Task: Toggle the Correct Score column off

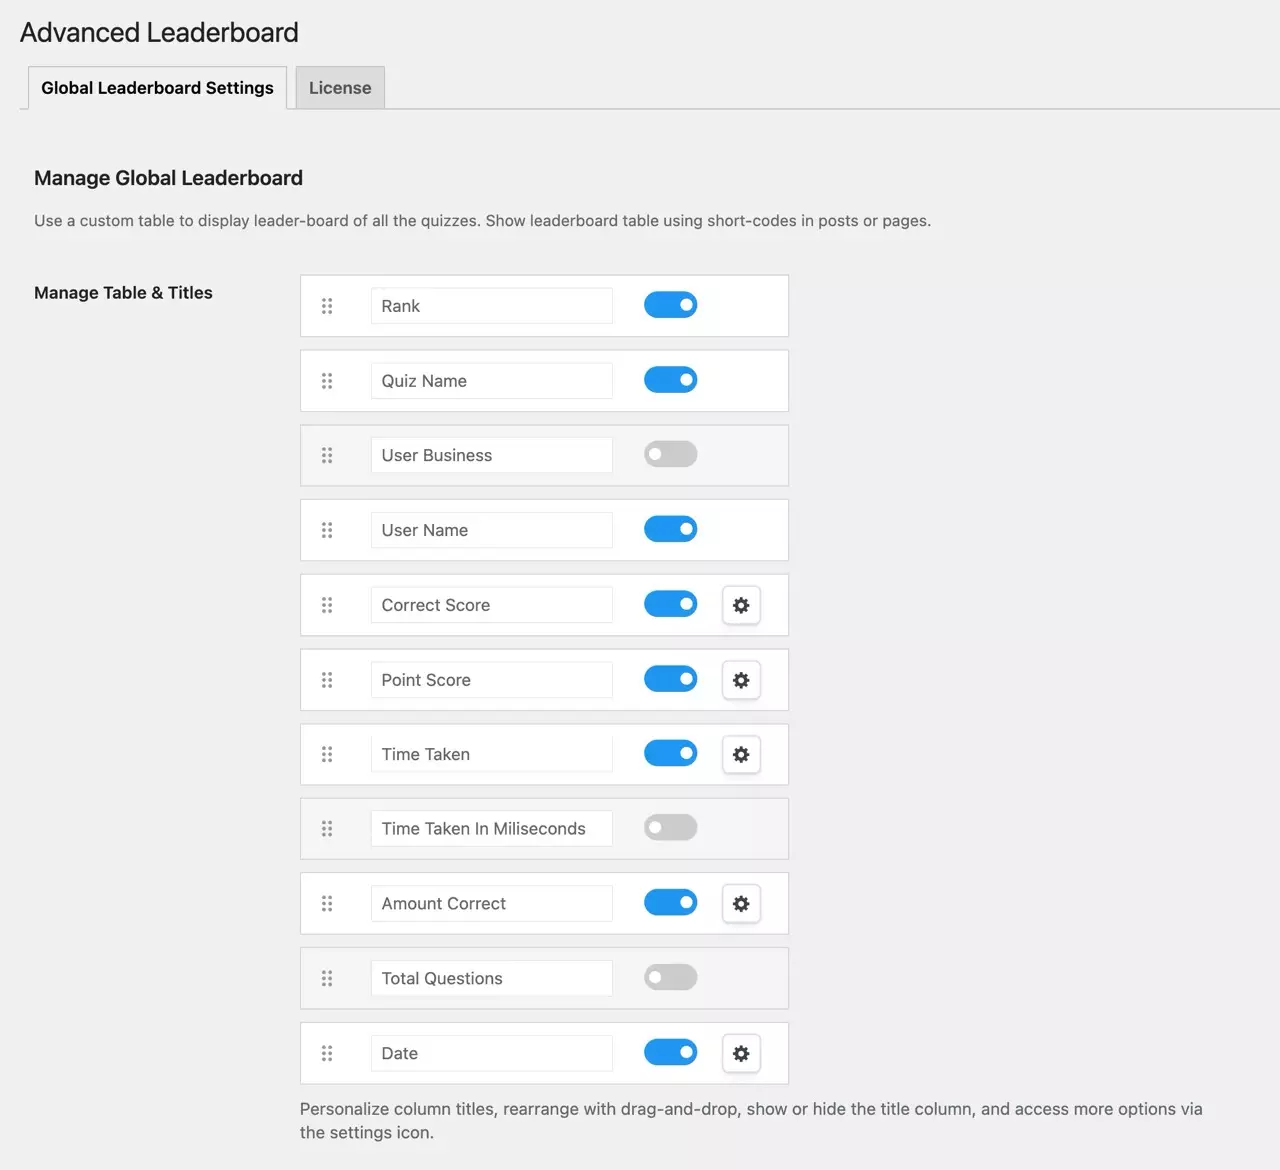Action: (670, 604)
